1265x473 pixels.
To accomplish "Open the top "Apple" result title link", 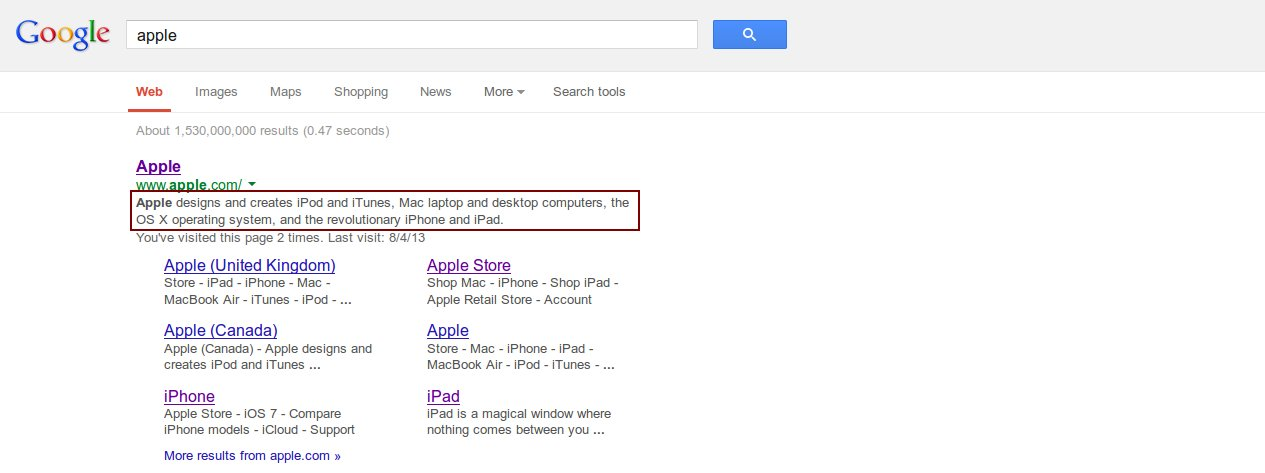I will 158,166.
